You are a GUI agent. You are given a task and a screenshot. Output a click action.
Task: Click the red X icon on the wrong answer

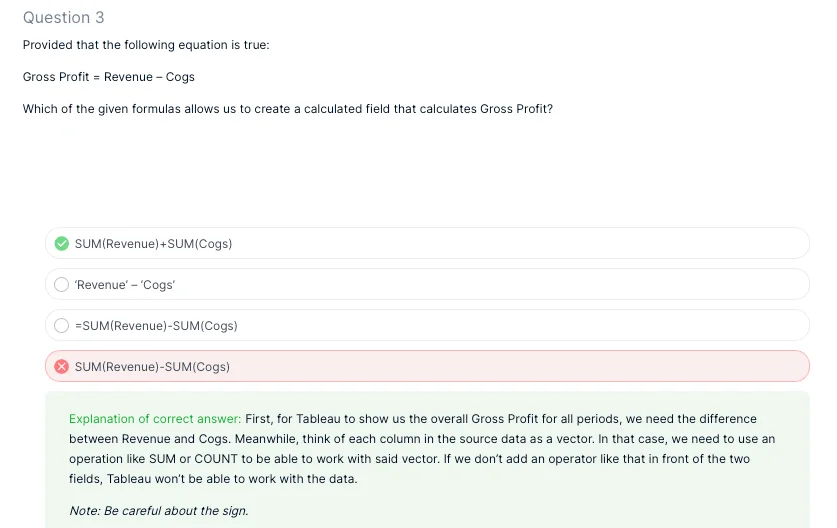click(62, 367)
